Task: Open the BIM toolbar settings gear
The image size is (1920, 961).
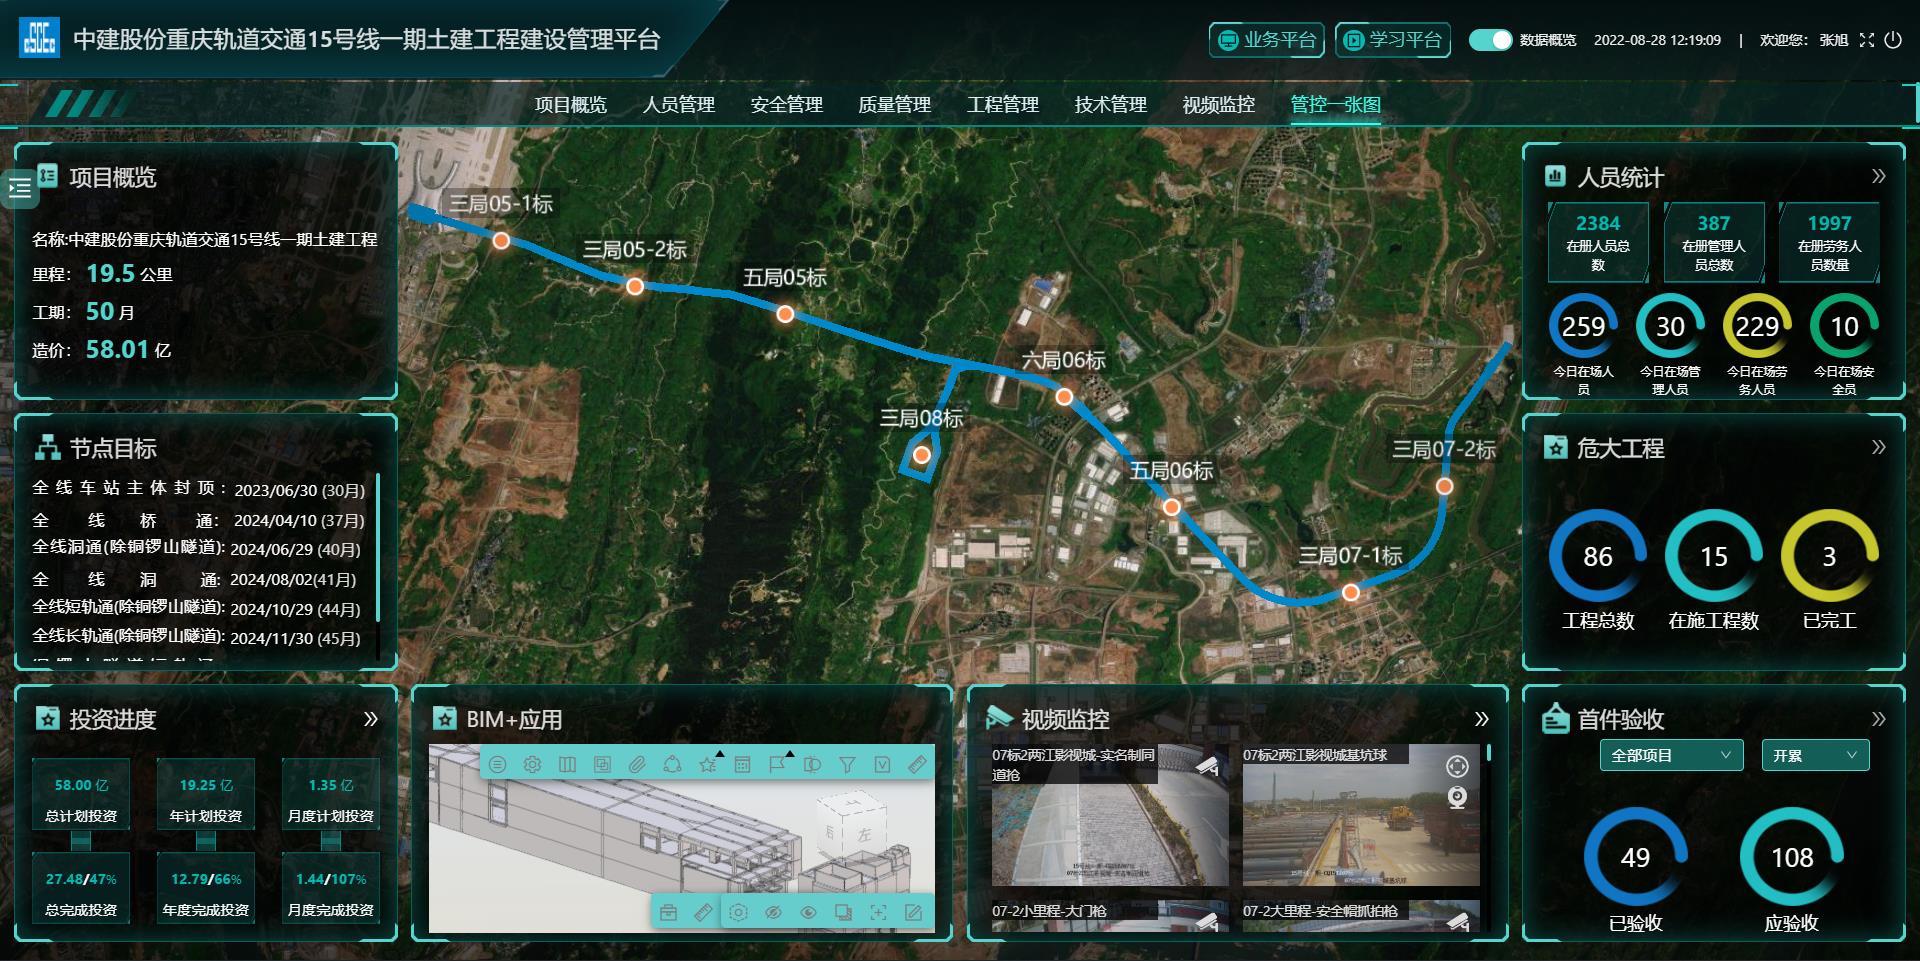Action: (x=532, y=765)
